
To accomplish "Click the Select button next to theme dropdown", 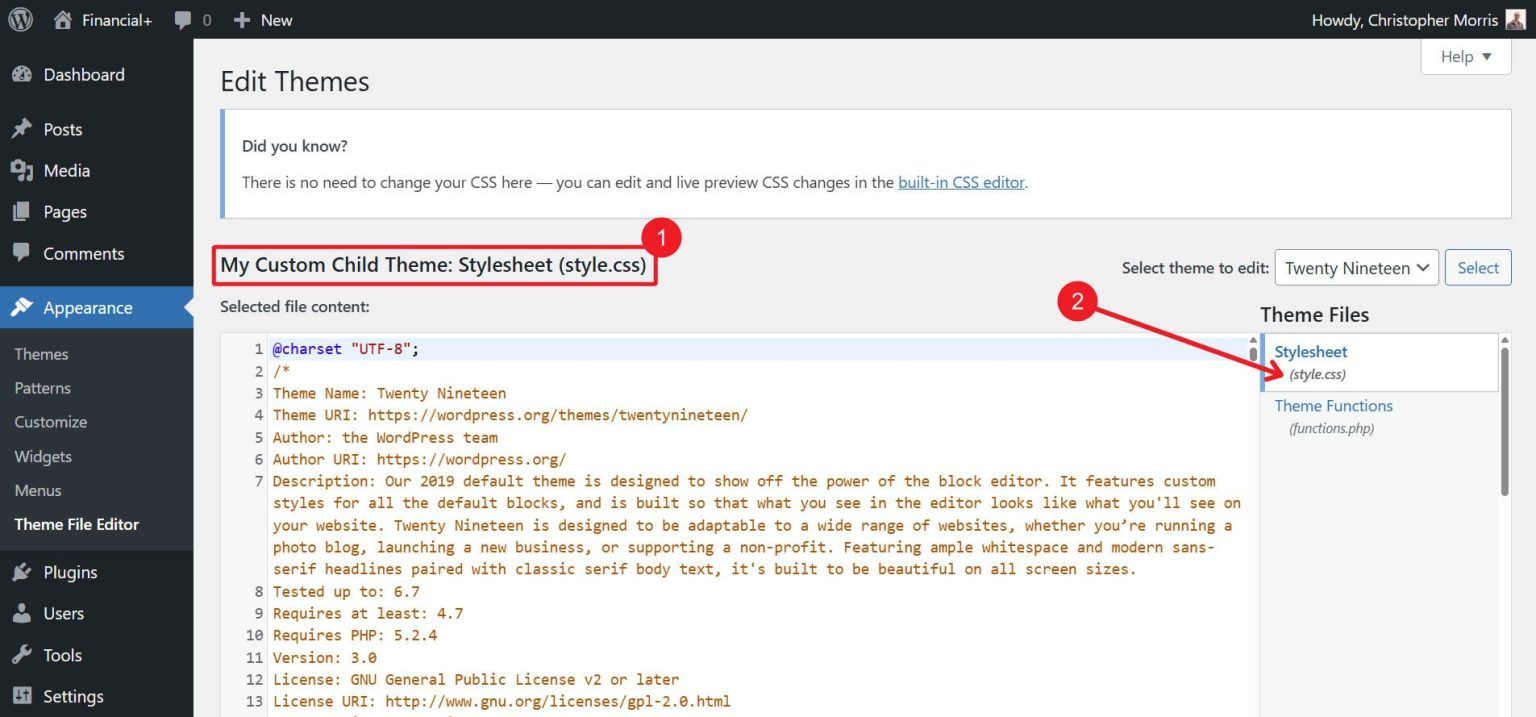I will point(1477,267).
